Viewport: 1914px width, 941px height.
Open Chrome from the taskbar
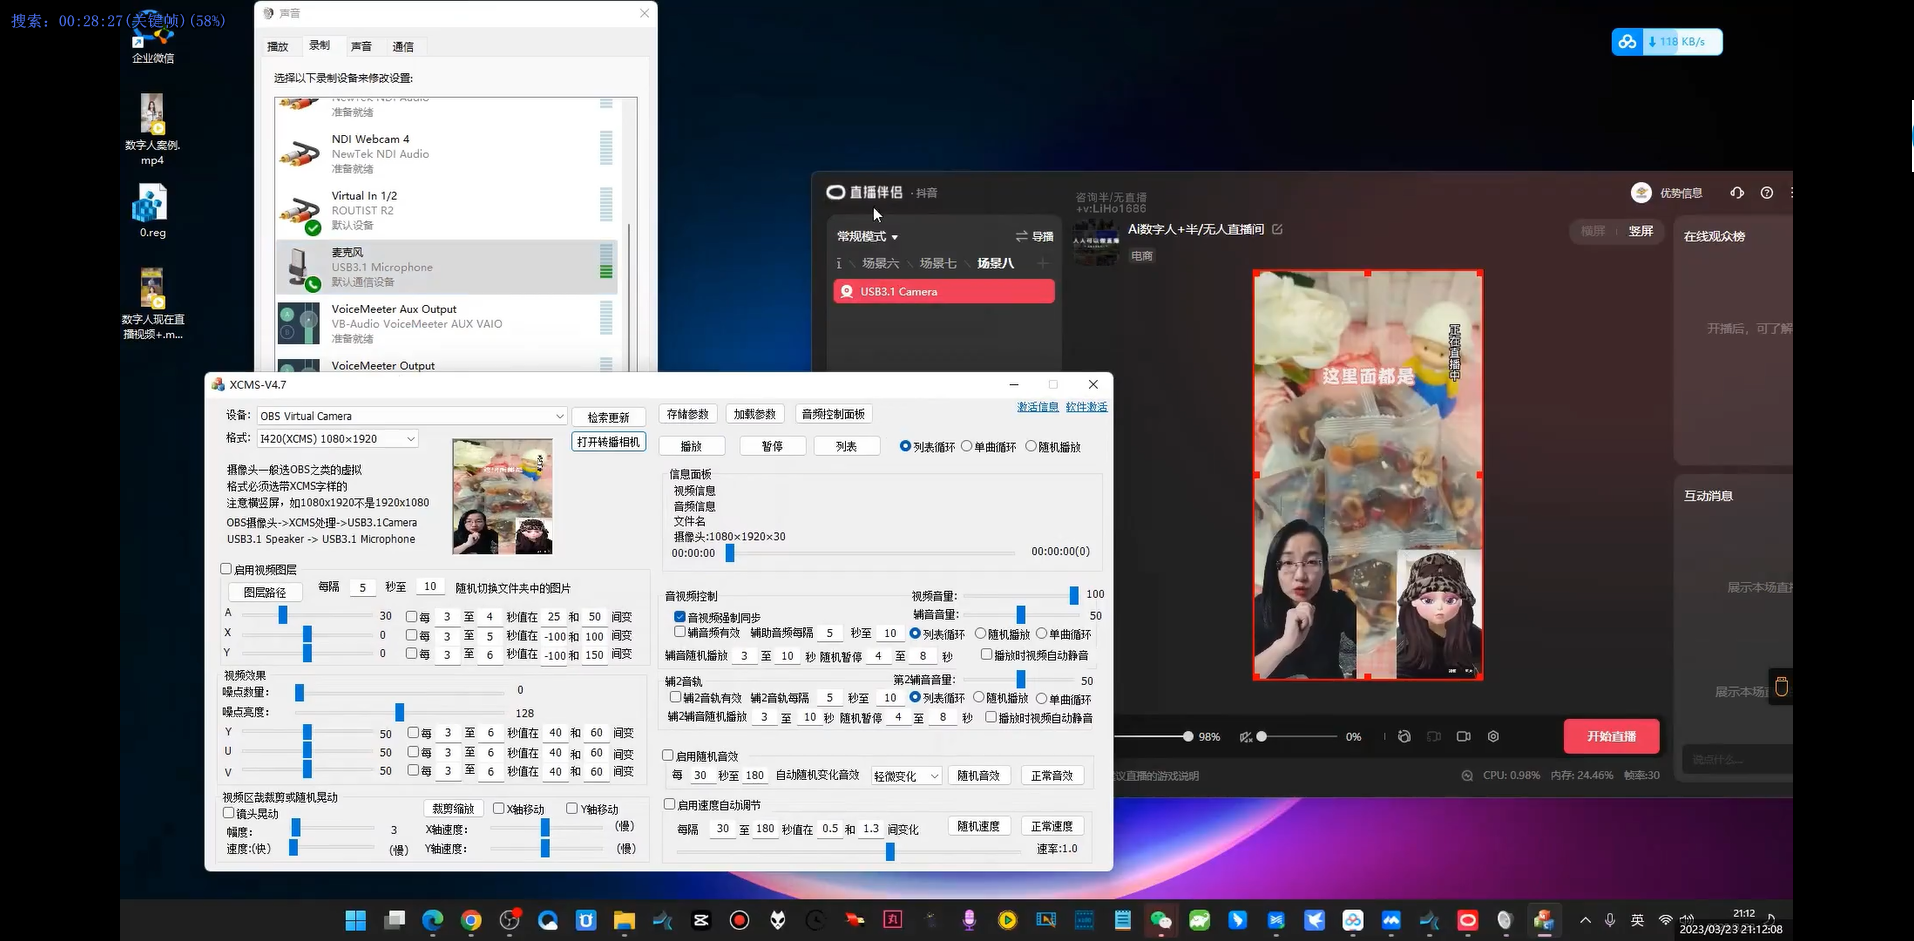pos(470,920)
